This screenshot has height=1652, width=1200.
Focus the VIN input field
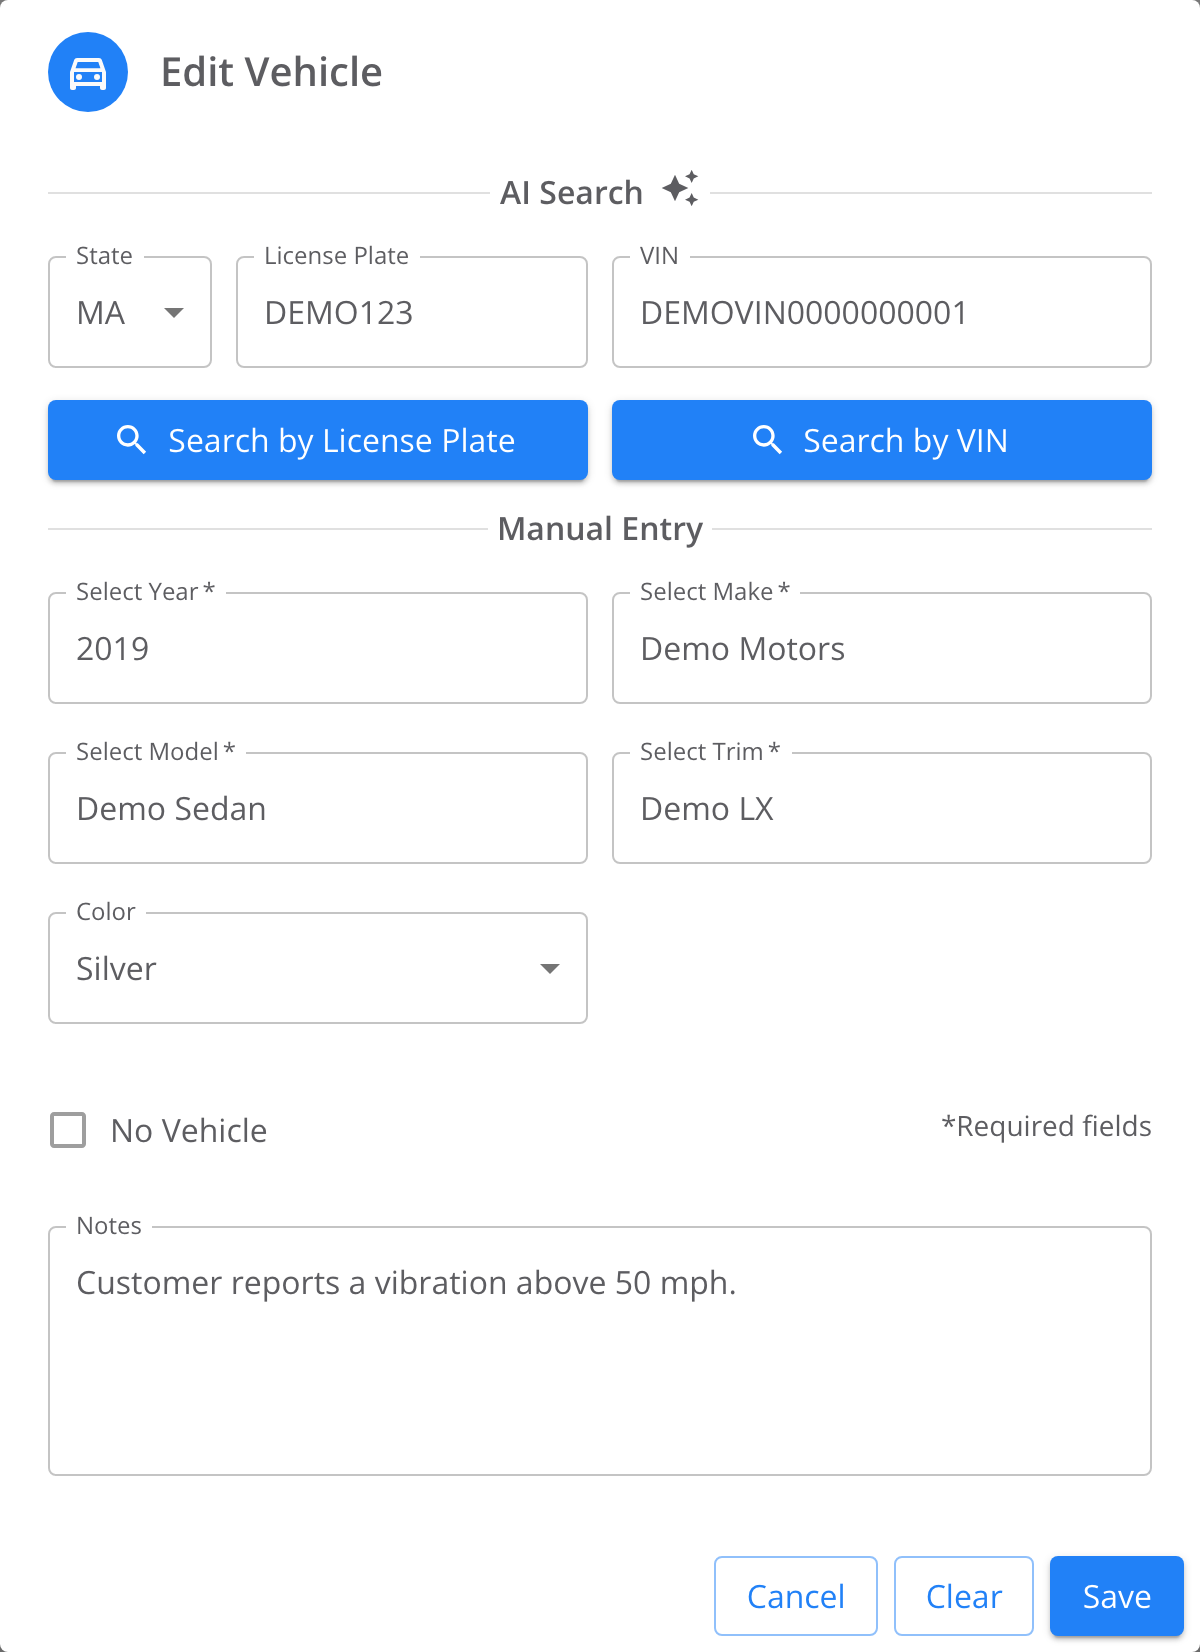pos(882,312)
